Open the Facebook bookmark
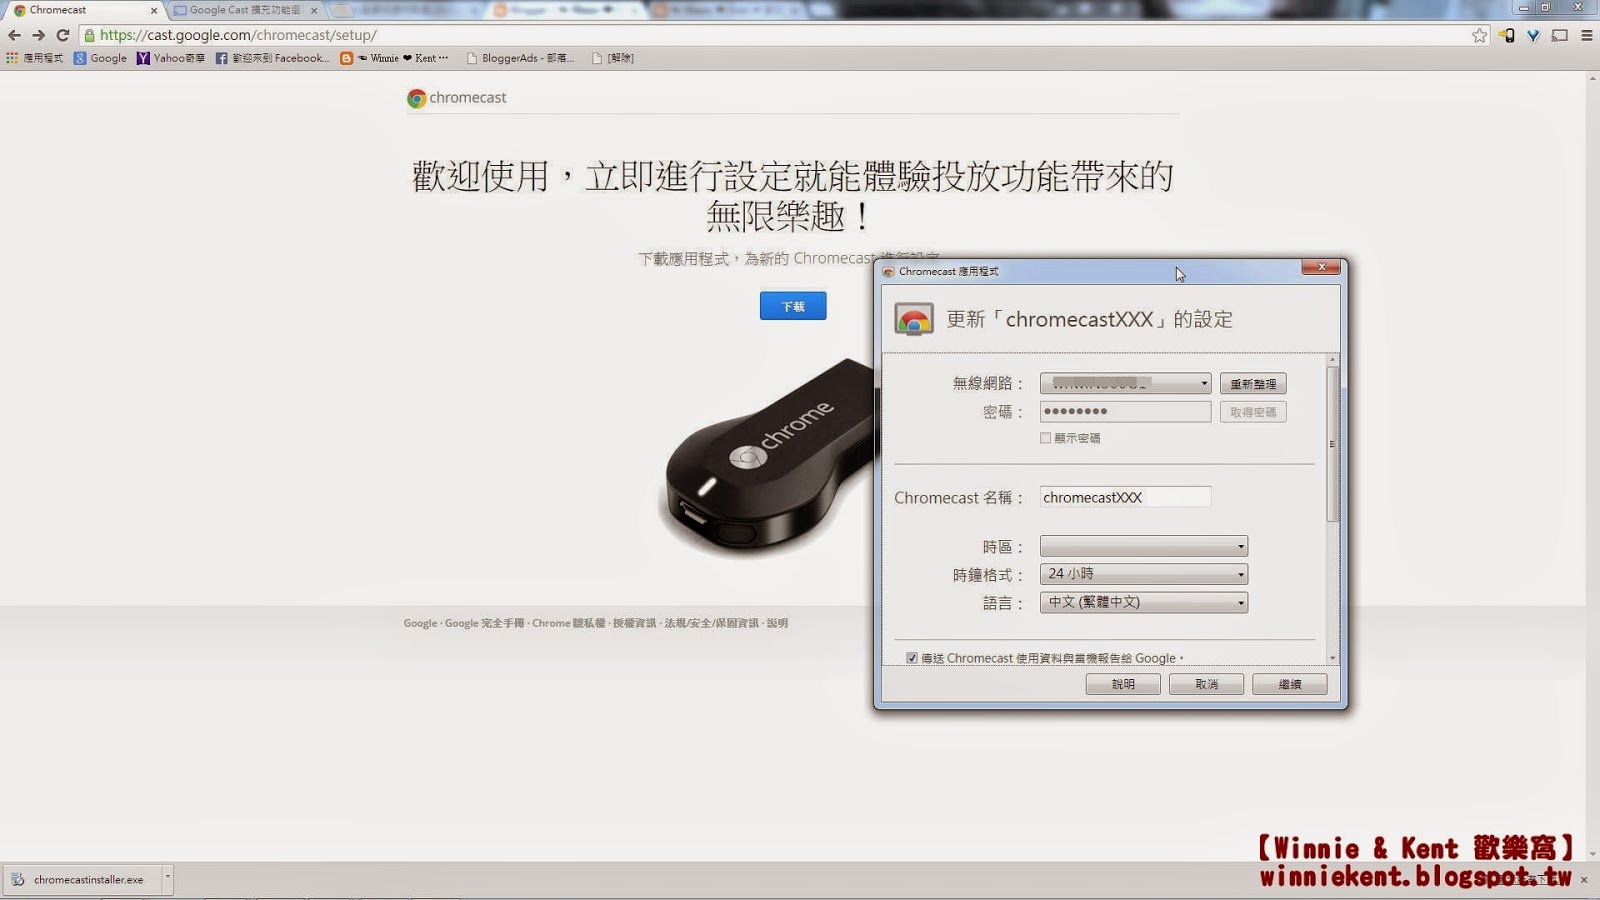Screen dimensions: 1600x900 click(272, 58)
